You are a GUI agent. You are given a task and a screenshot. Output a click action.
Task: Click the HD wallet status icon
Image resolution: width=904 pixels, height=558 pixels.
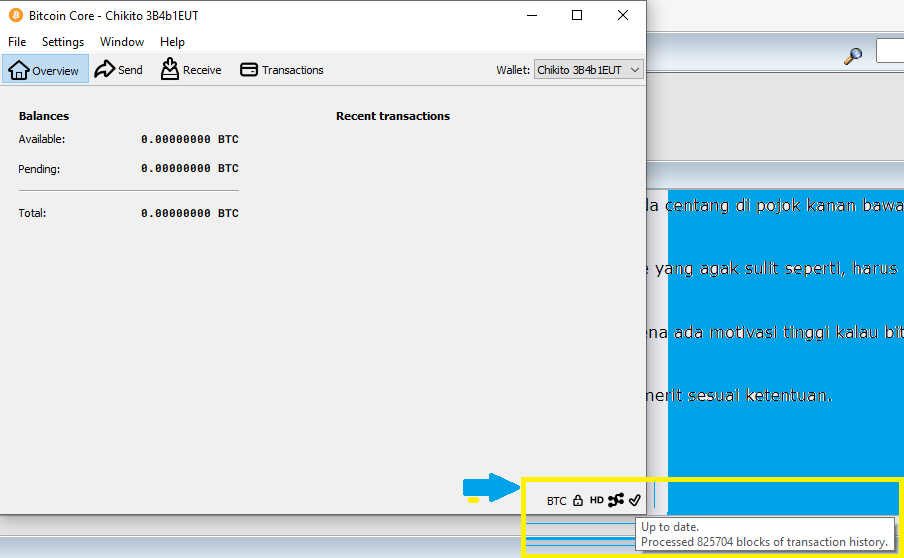click(597, 500)
